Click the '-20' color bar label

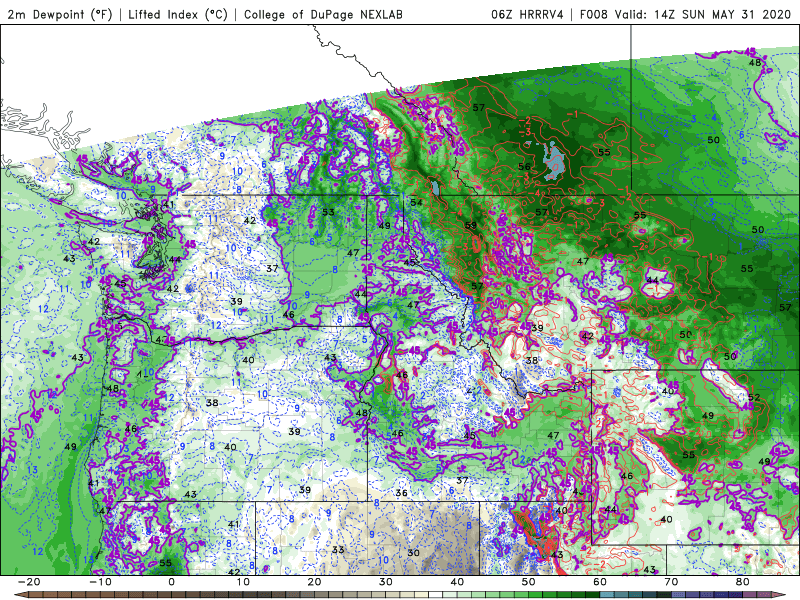pyautogui.click(x=29, y=582)
